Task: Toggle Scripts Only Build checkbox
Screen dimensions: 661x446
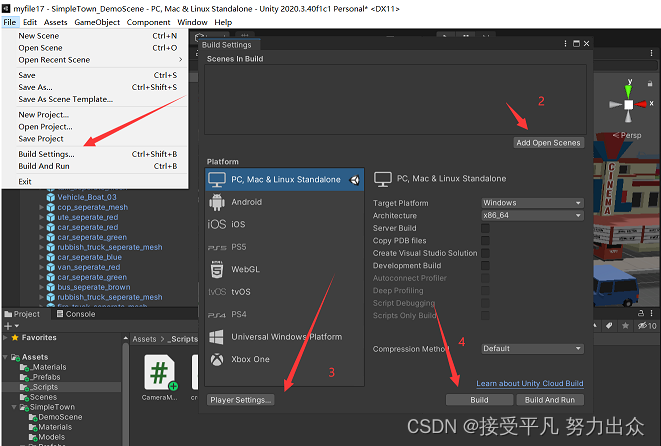Action: click(485, 315)
